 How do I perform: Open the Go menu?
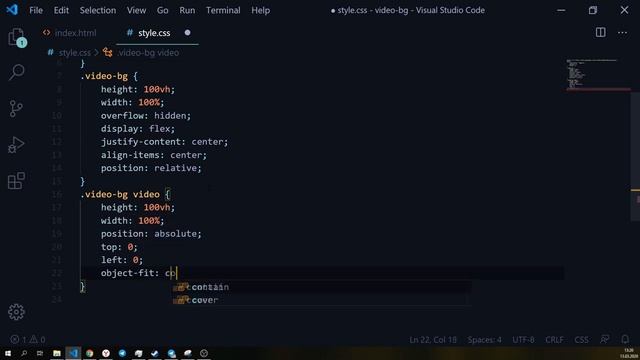coord(162,10)
